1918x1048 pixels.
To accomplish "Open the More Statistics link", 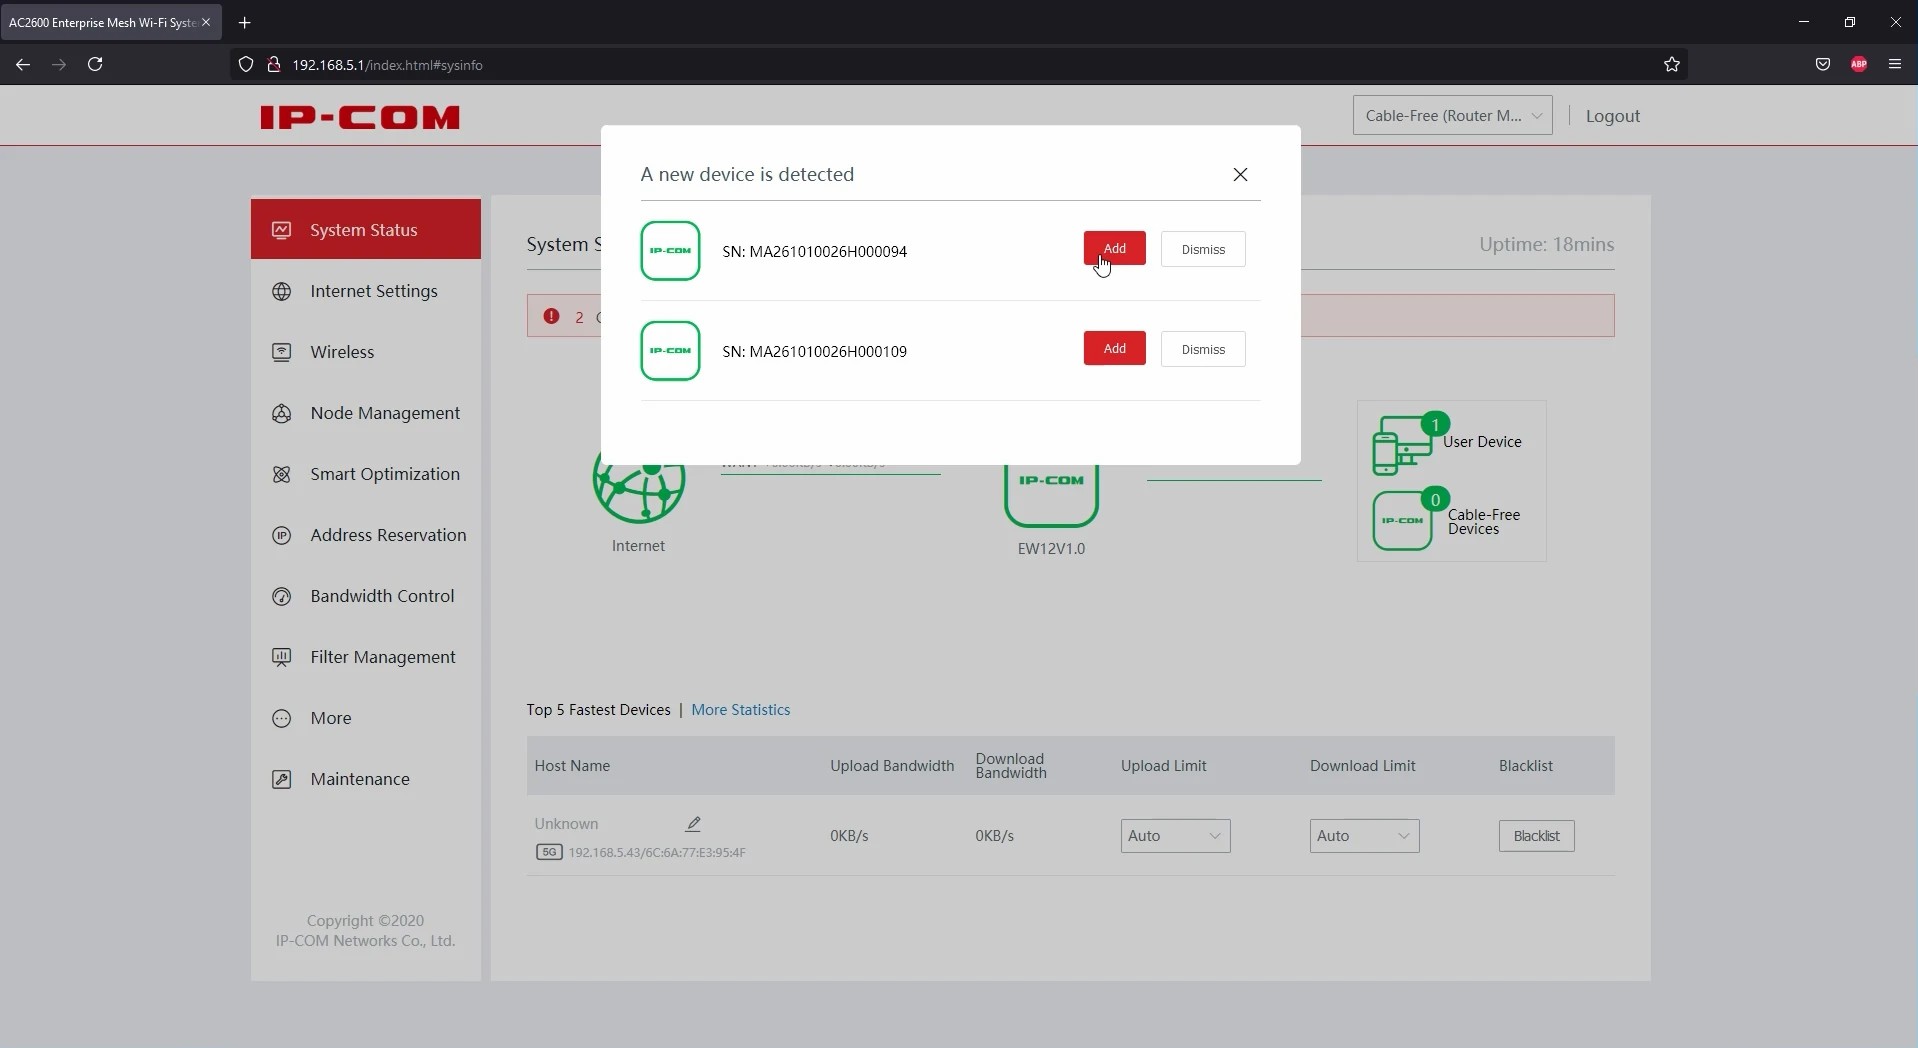I will [740, 710].
